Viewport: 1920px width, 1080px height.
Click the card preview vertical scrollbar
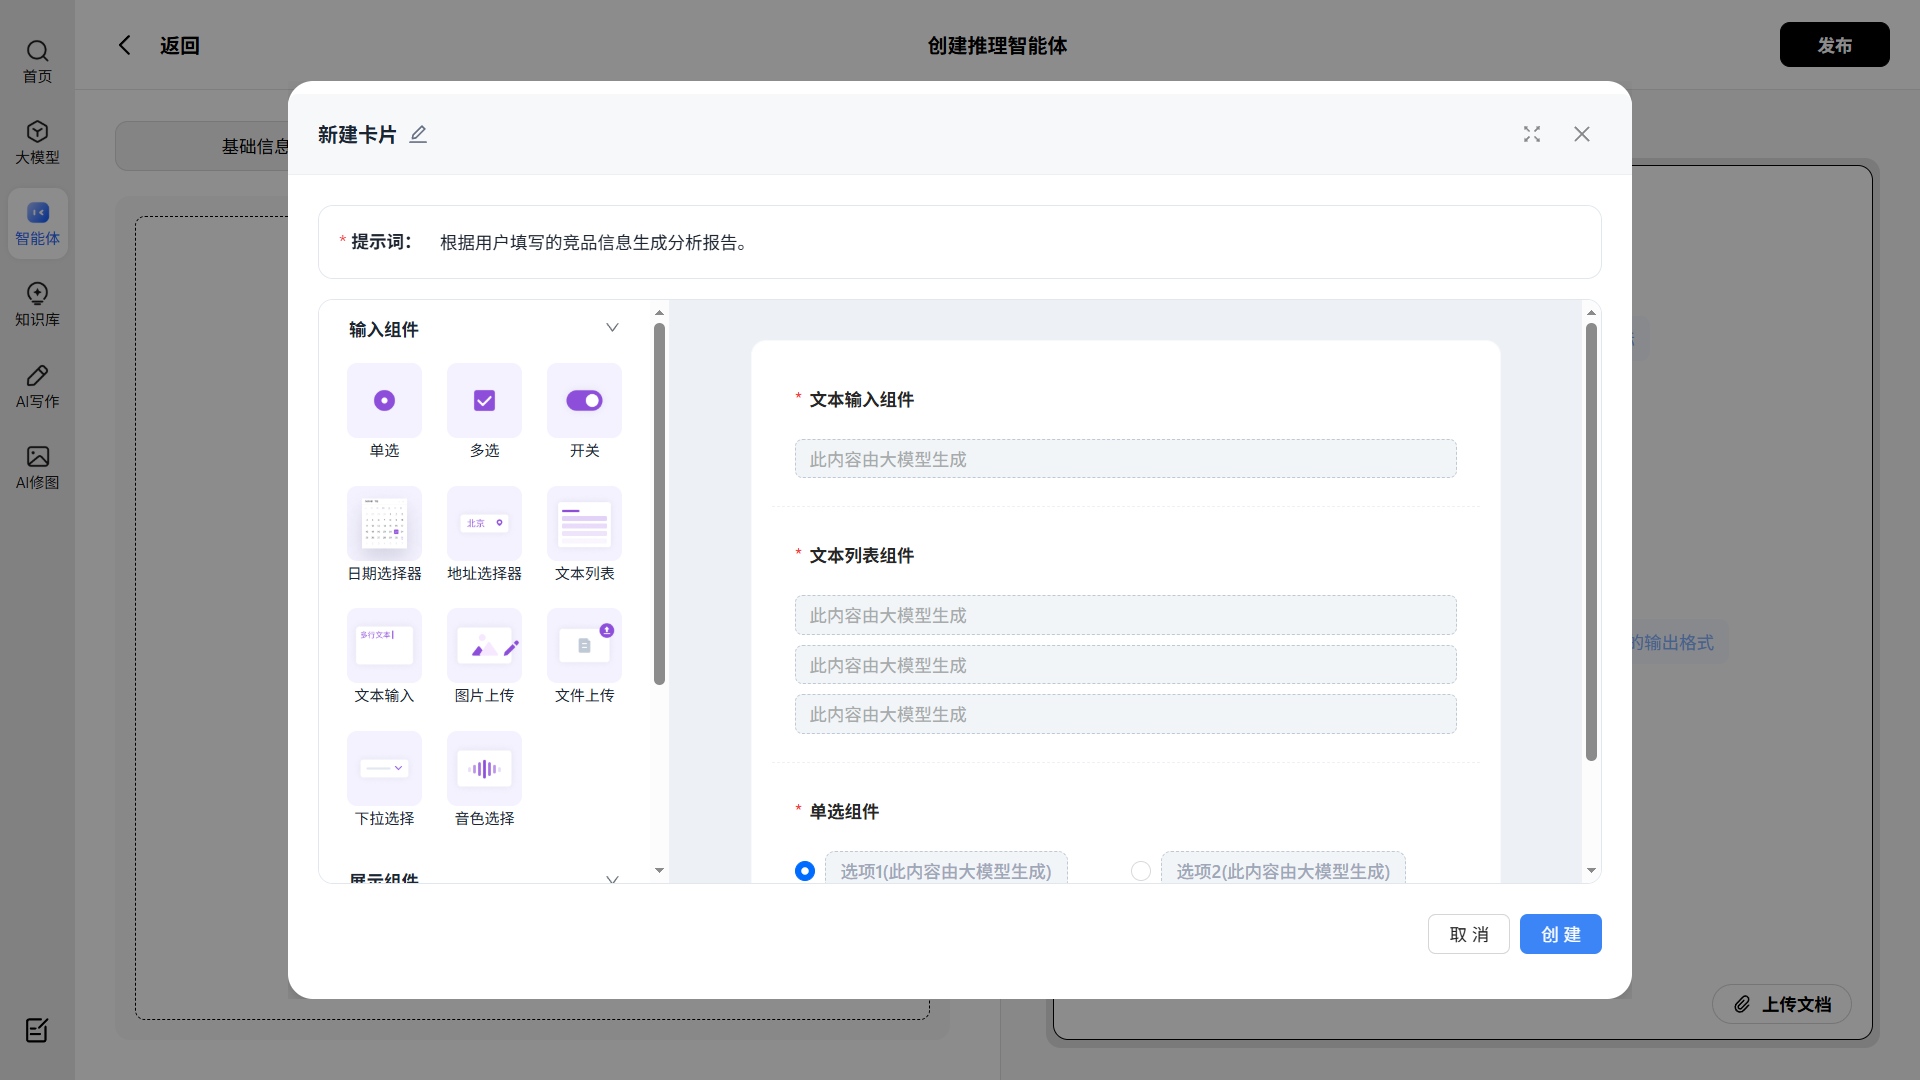pos(1591,540)
